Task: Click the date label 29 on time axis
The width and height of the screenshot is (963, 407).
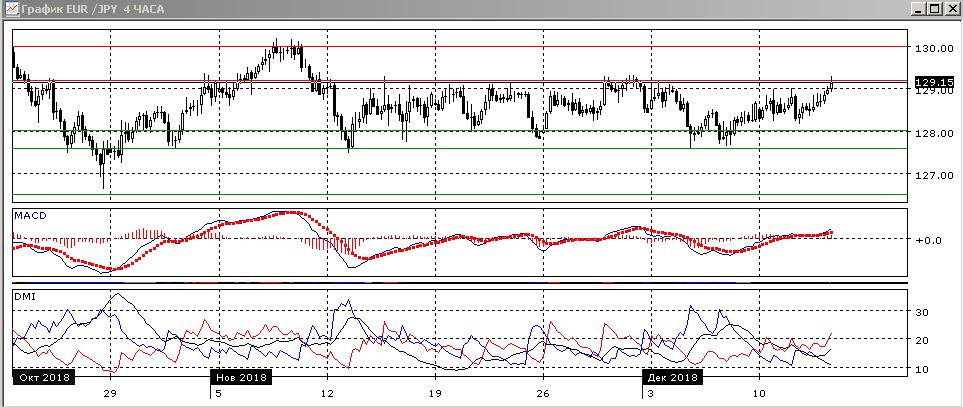Action: [110, 393]
